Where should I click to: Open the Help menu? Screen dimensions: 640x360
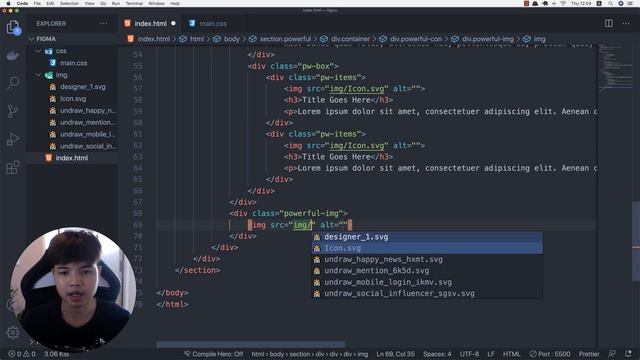pyautogui.click(x=175, y=3)
